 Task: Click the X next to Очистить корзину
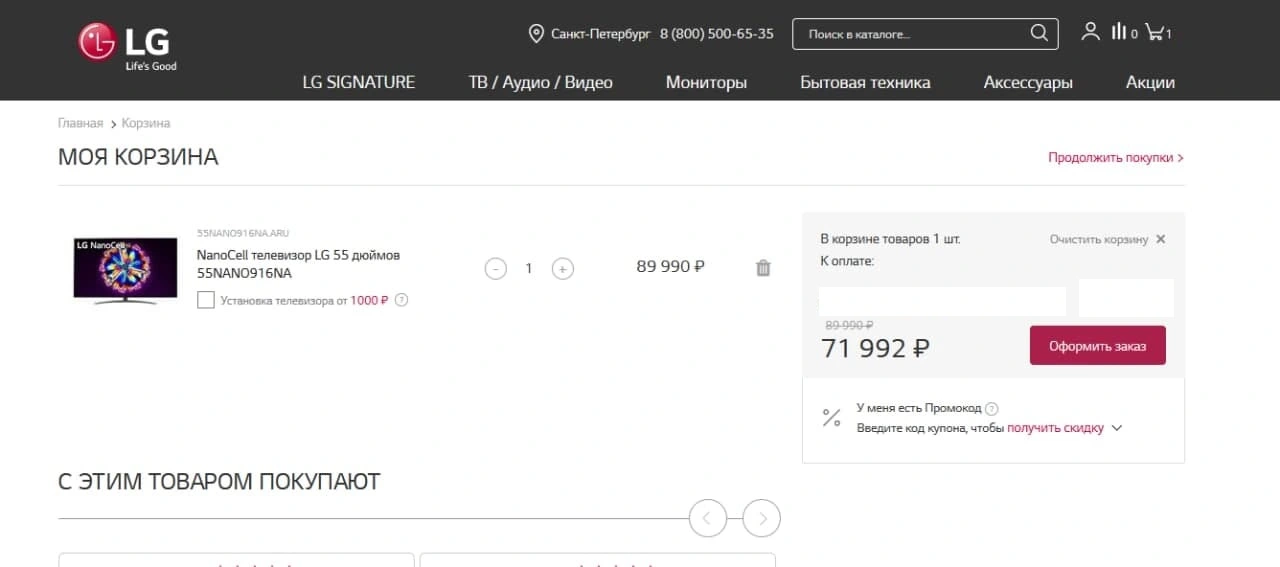[1160, 239]
